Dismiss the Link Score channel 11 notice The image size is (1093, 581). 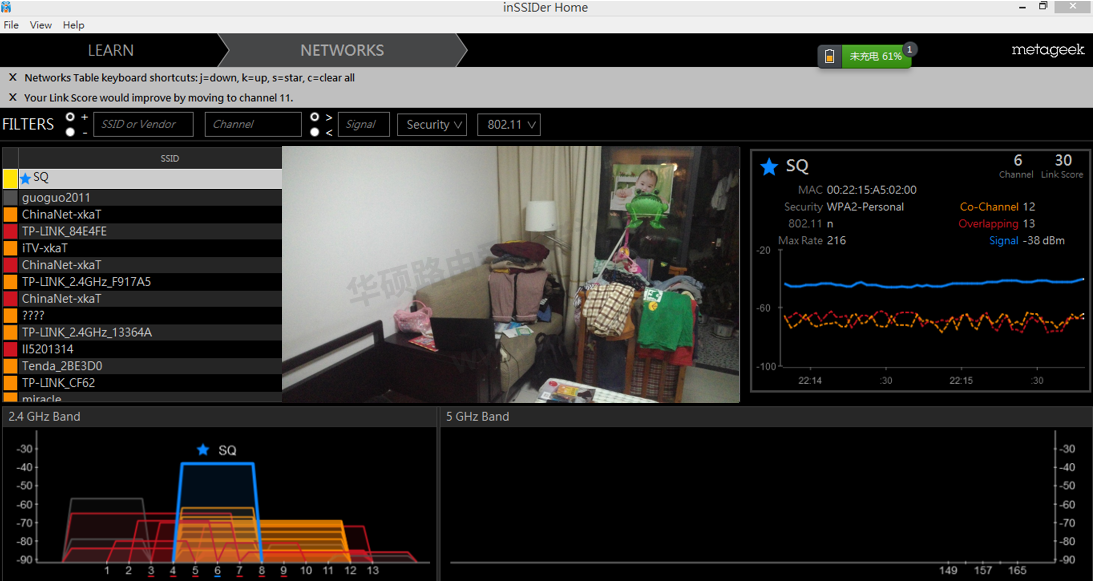click(x=13, y=98)
